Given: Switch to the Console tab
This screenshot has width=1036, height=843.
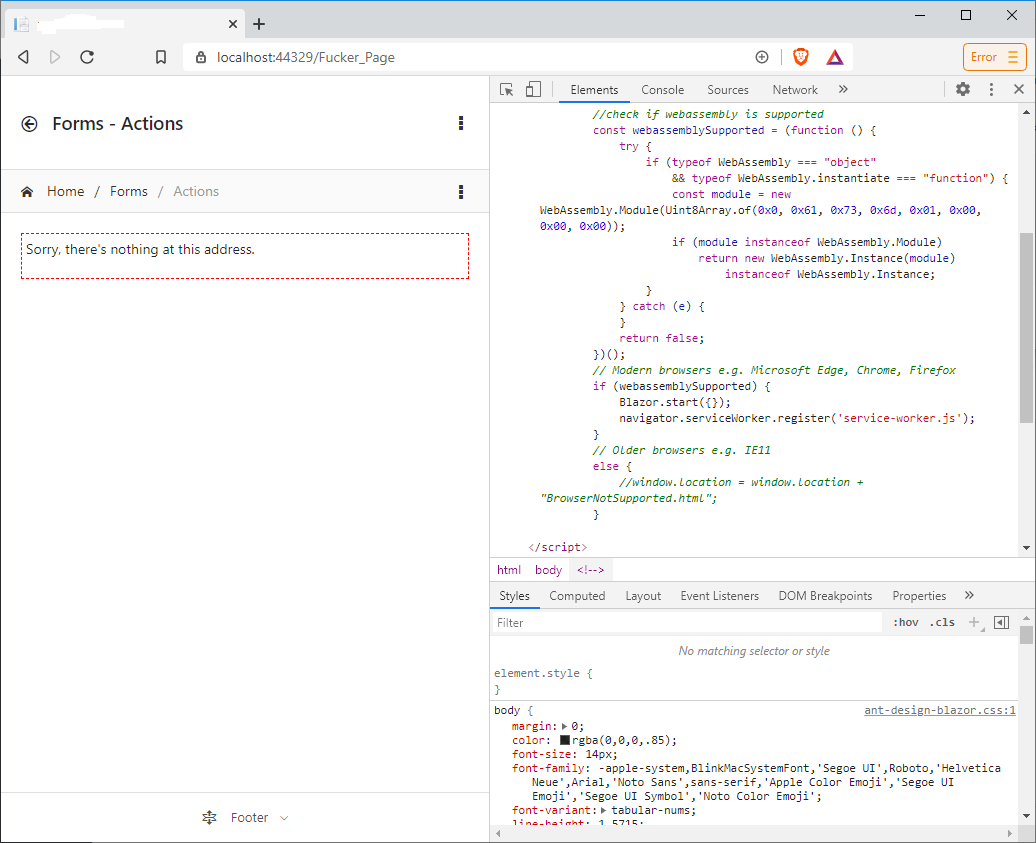Looking at the screenshot, I should pos(663,90).
